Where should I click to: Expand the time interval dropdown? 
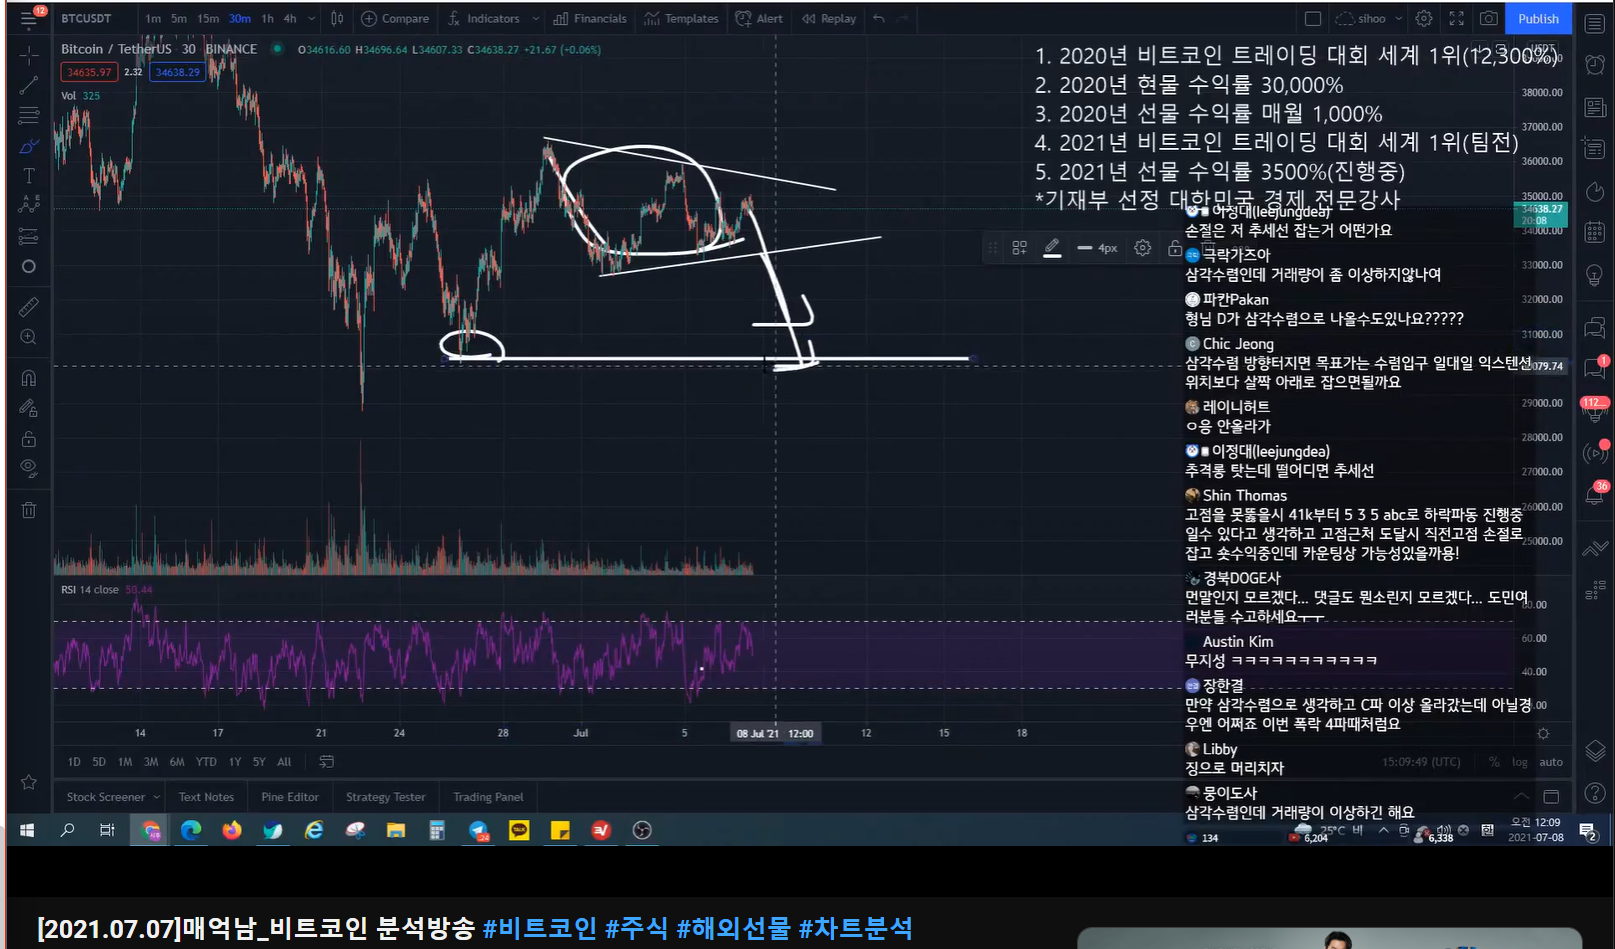tap(312, 18)
